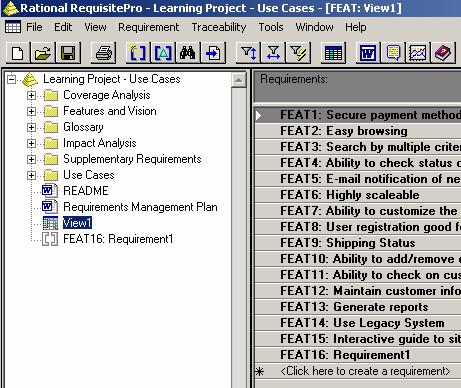This screenshot has height=388, width=461.
Task: Click the Print toolbar icon
Action: [x=104, y=53]
